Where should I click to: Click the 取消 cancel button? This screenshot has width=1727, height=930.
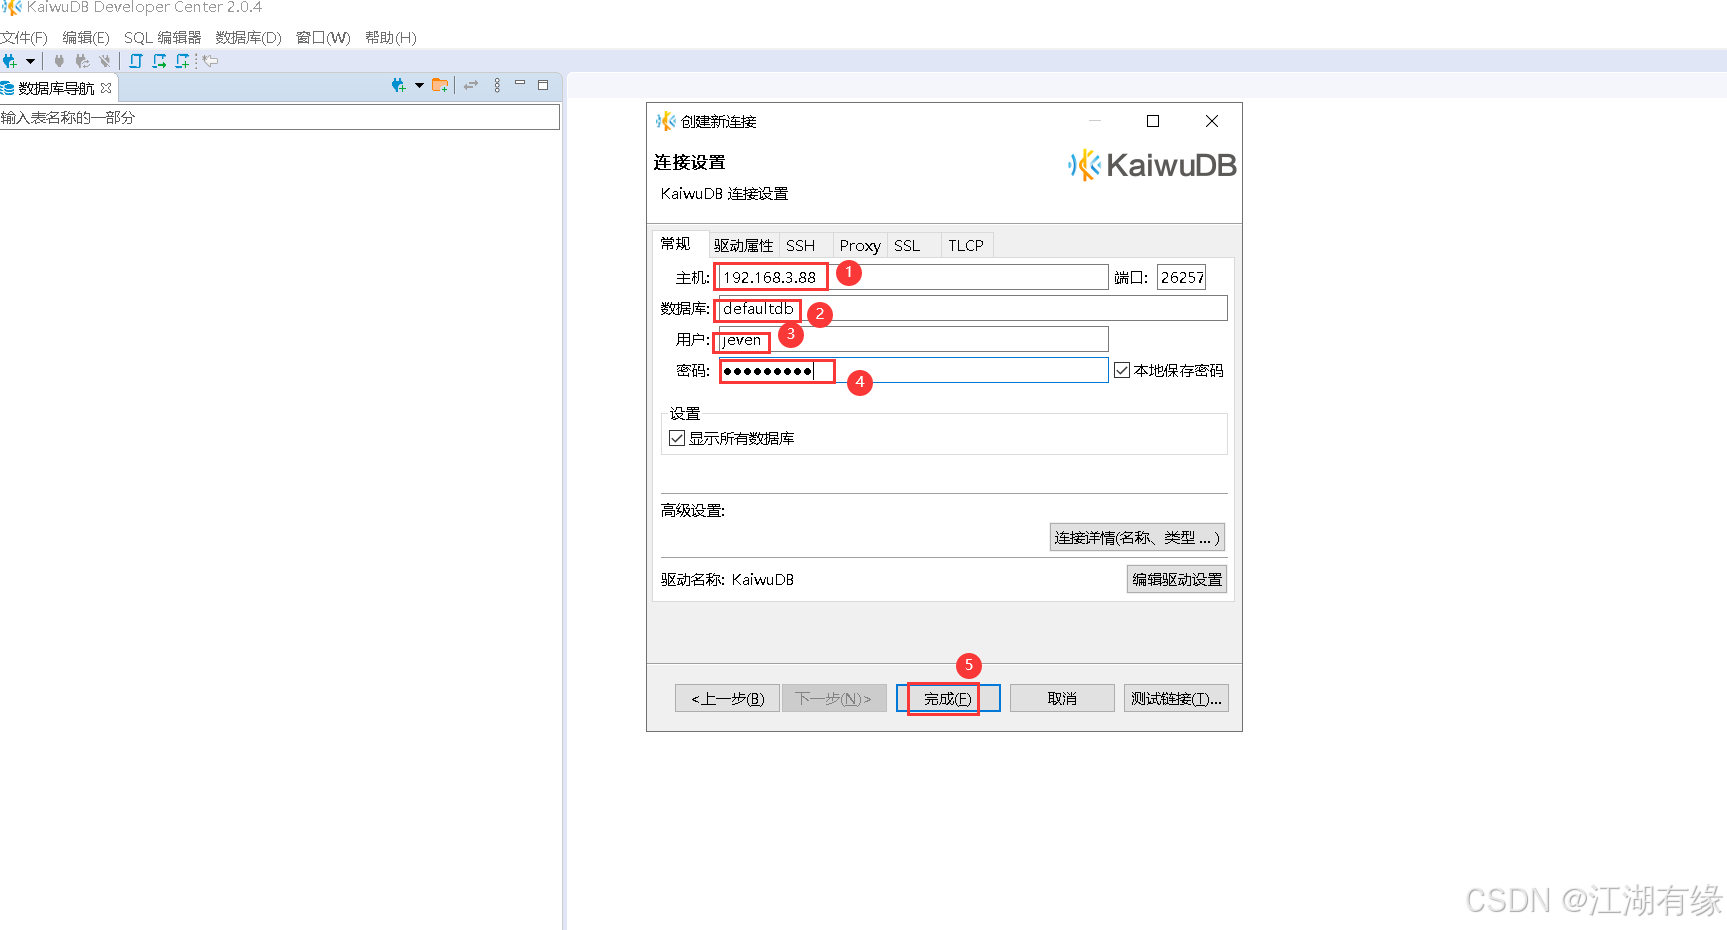(x=1062, y=698)
